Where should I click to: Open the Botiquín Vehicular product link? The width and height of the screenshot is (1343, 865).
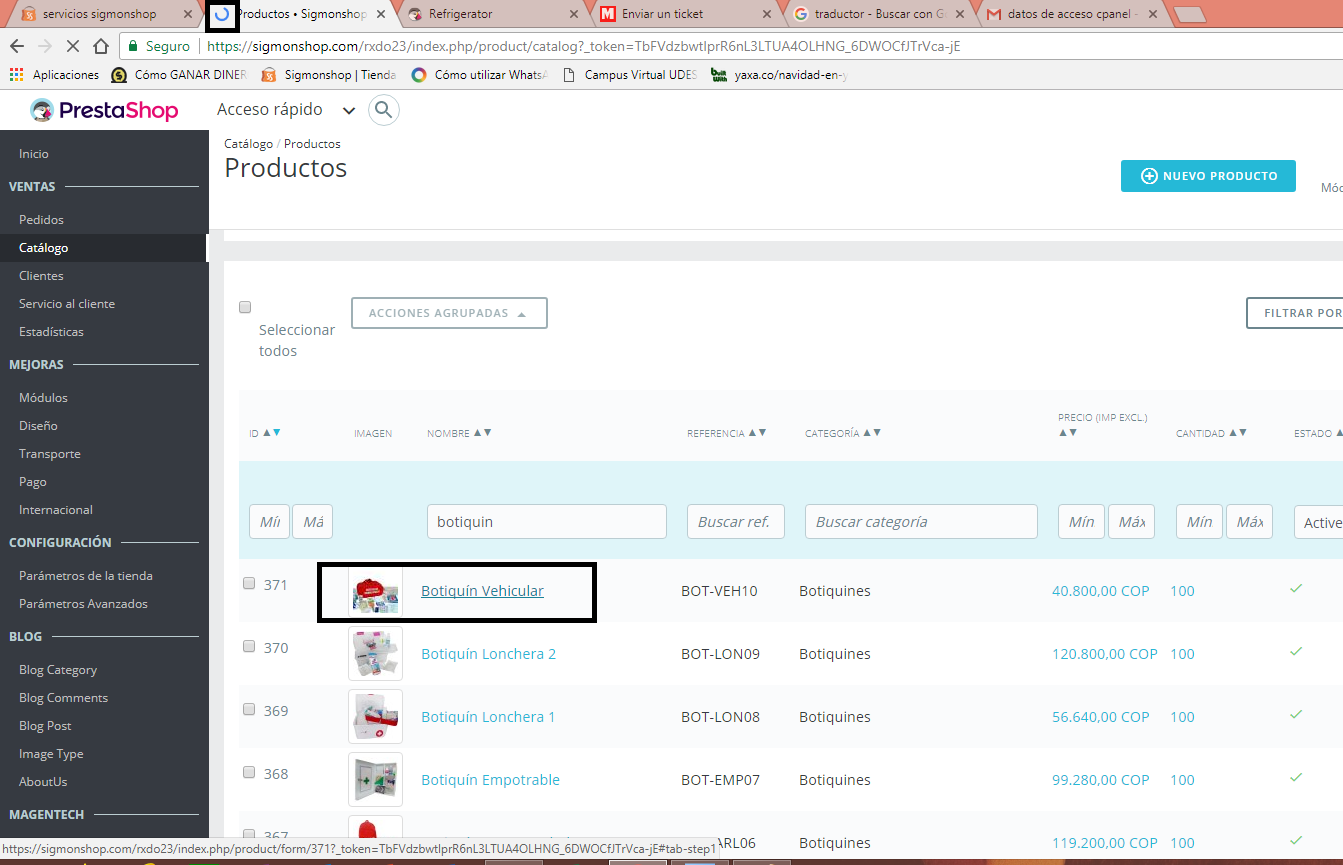(482, 591)
